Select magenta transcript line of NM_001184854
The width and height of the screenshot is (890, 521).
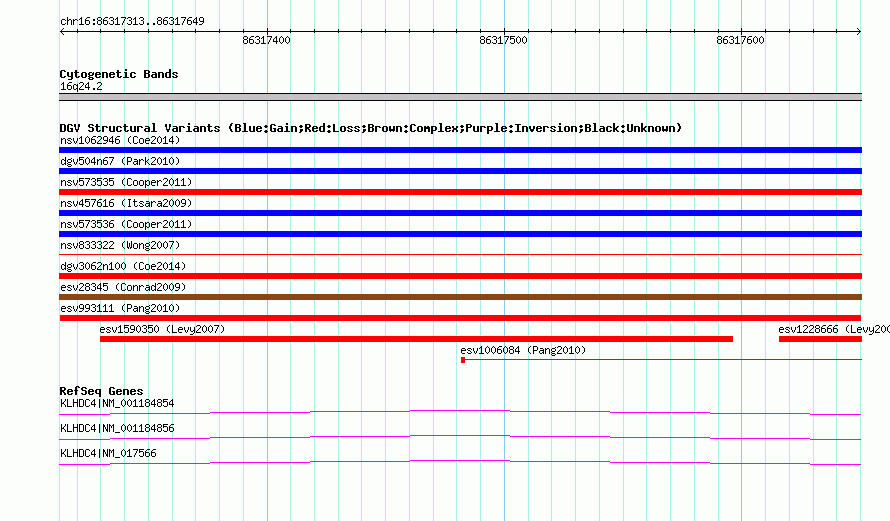pos(460,412)
